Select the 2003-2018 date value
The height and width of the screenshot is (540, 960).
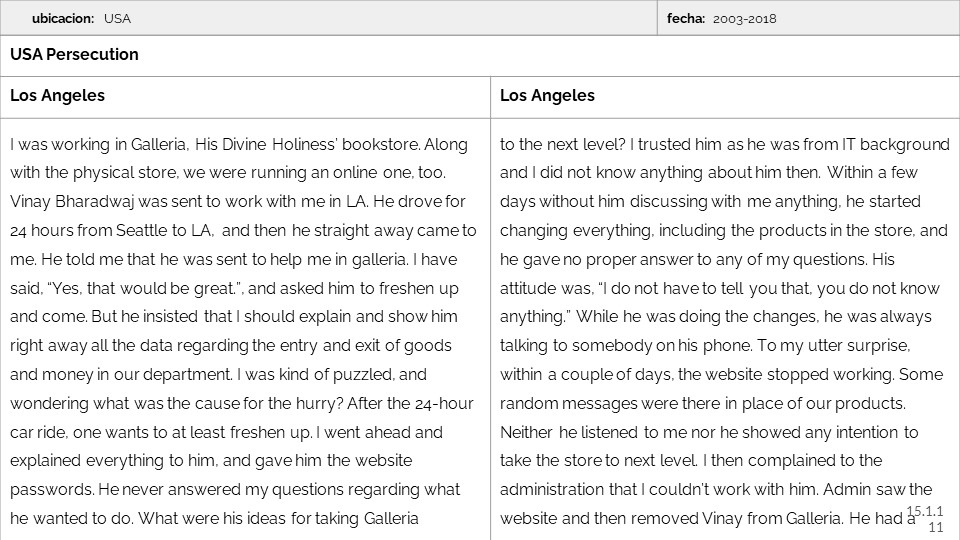(x=745, y=18)
